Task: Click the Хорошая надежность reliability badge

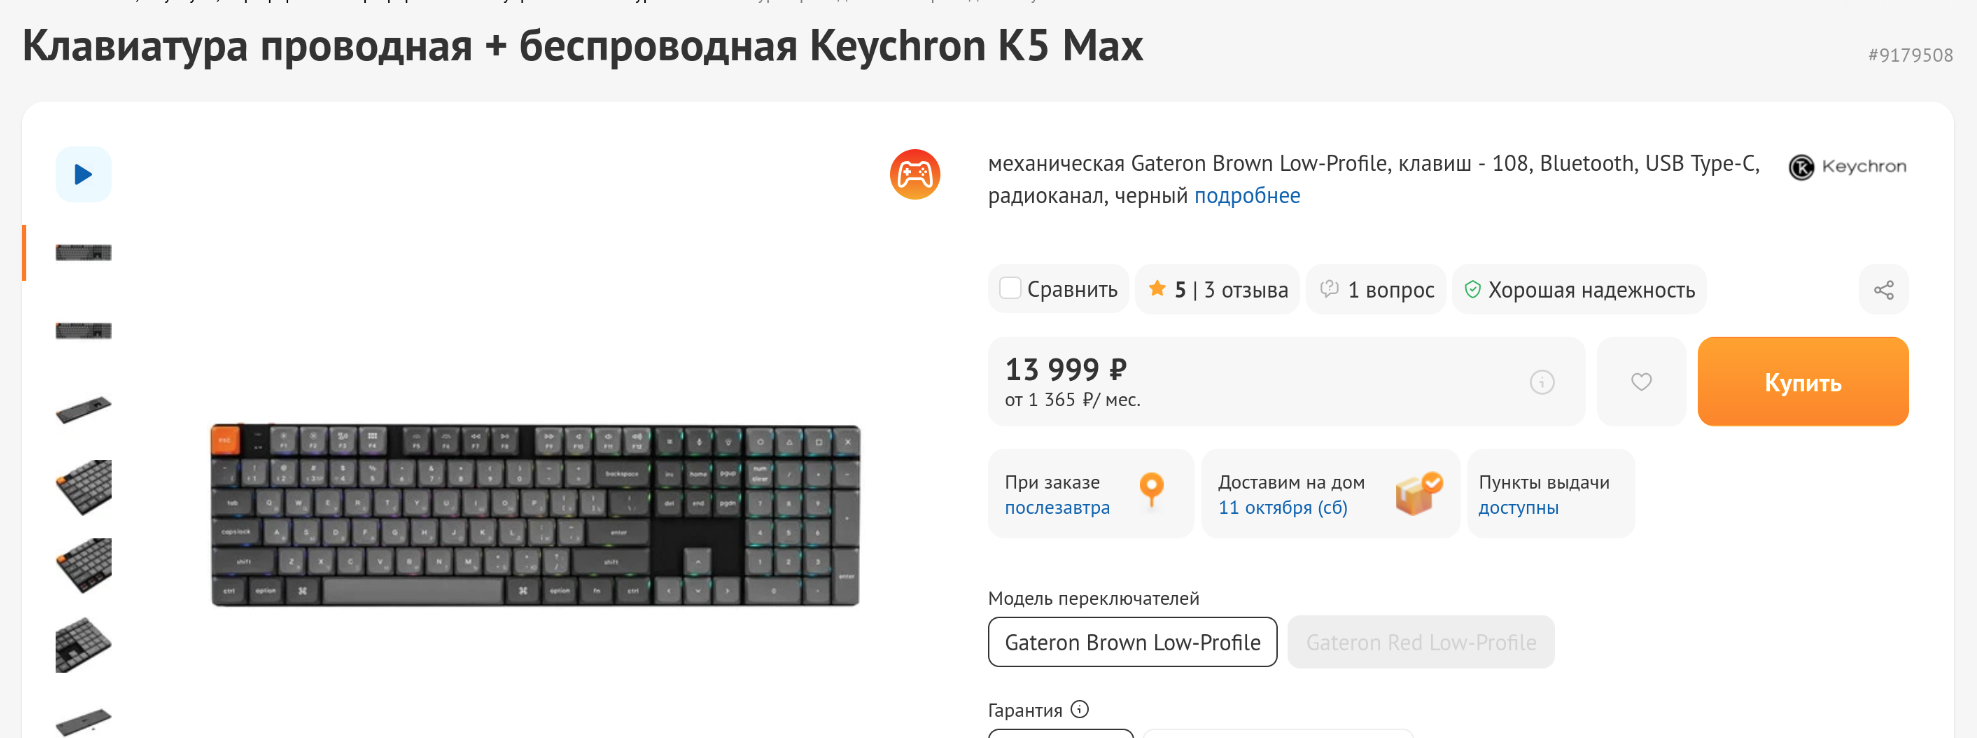Action: coord(1579,290)
